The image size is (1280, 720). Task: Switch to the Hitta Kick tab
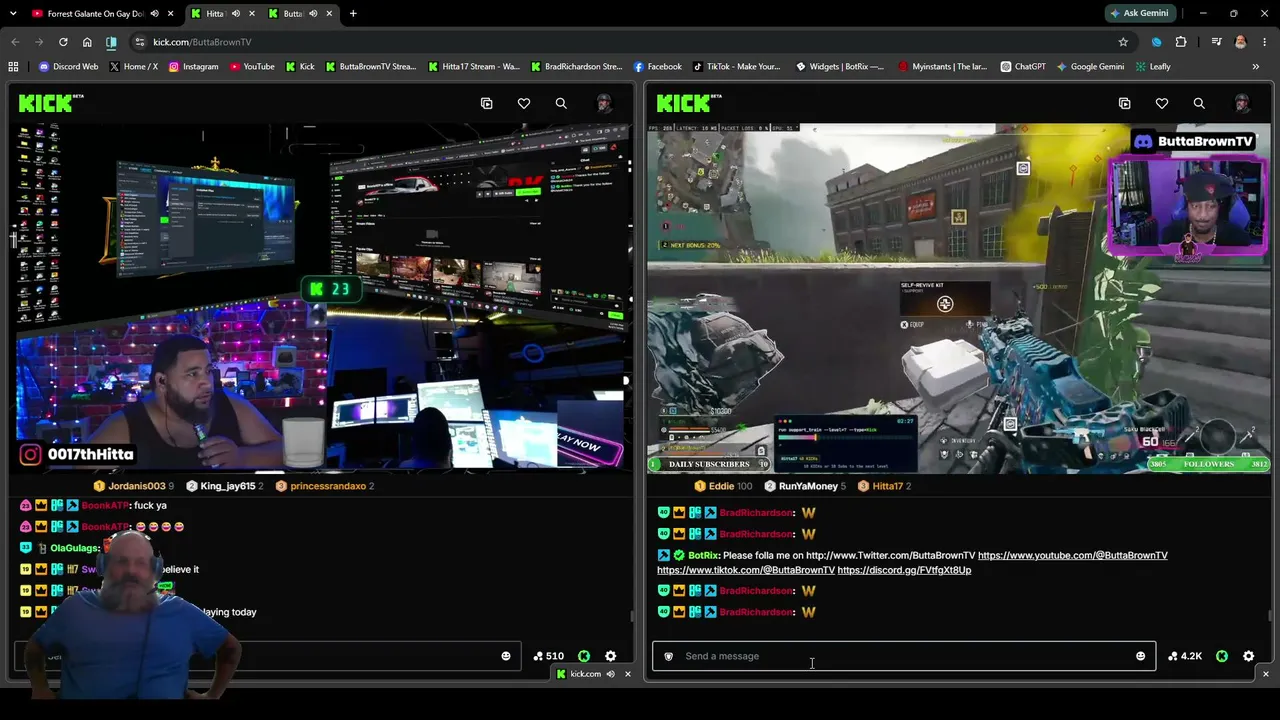221,14
